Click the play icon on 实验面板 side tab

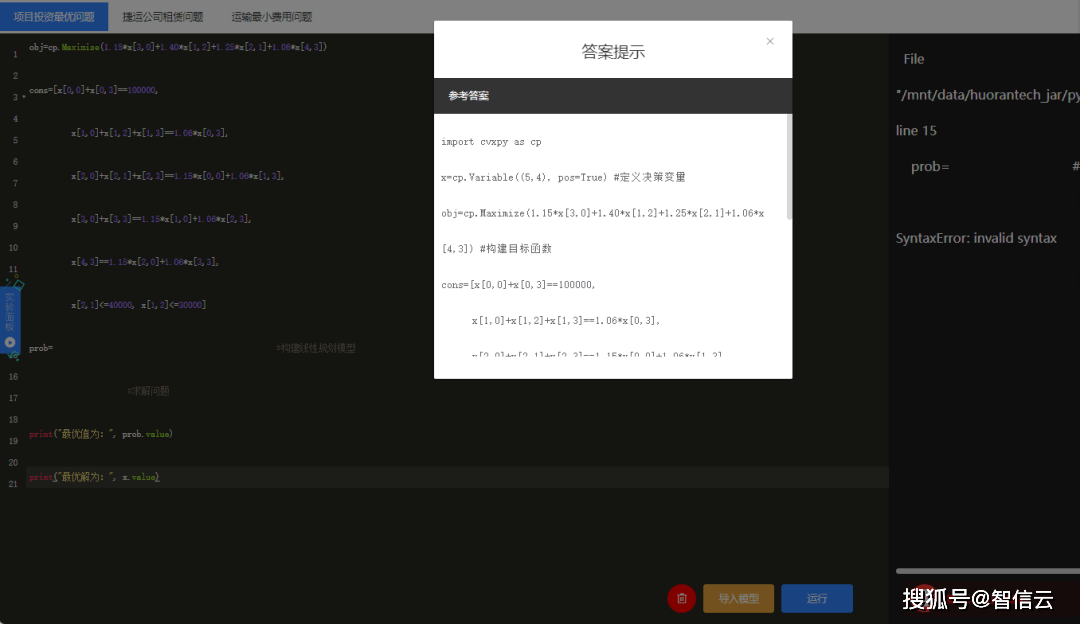tap(10, 342)
